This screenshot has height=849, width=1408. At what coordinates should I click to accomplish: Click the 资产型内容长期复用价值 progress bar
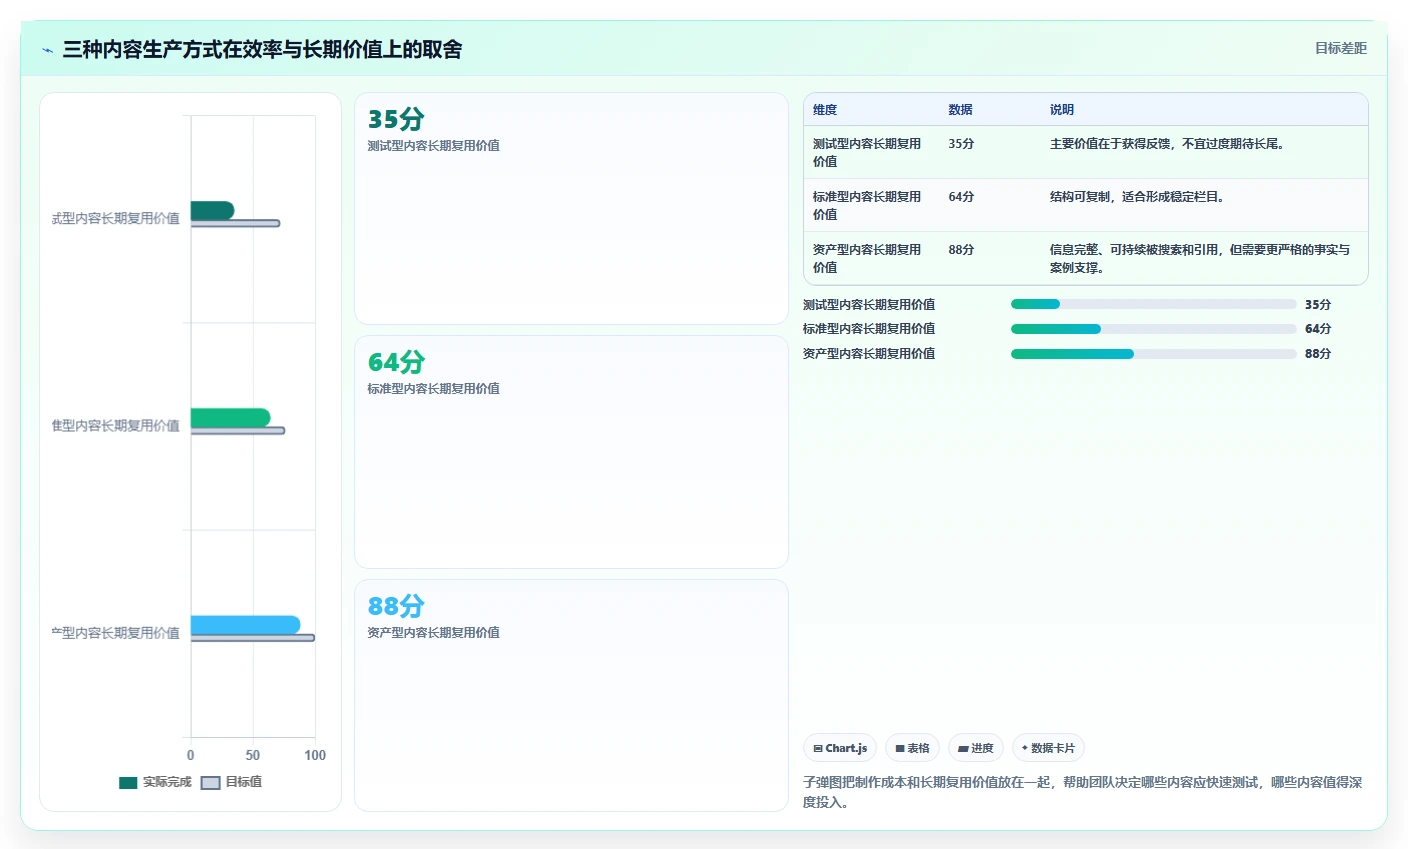pos(1153,354)
